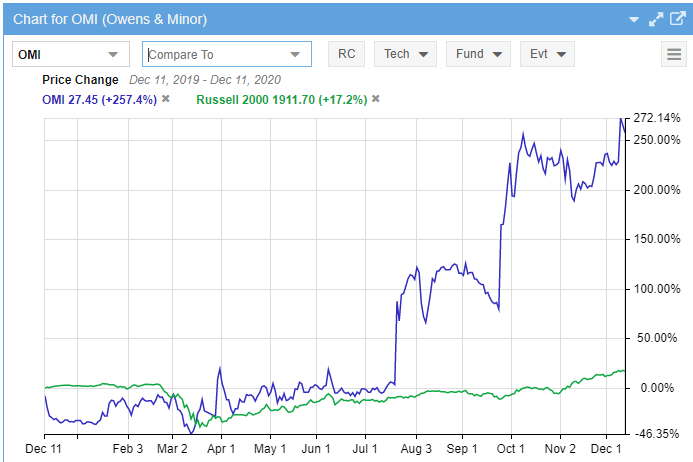
Task: Click the Oct 1 date label
Action: [x=510, y=449]
